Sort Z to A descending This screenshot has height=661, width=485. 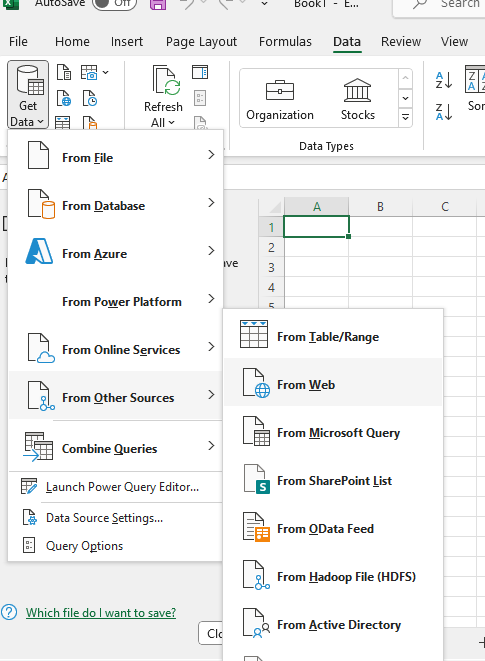point(444,112)
